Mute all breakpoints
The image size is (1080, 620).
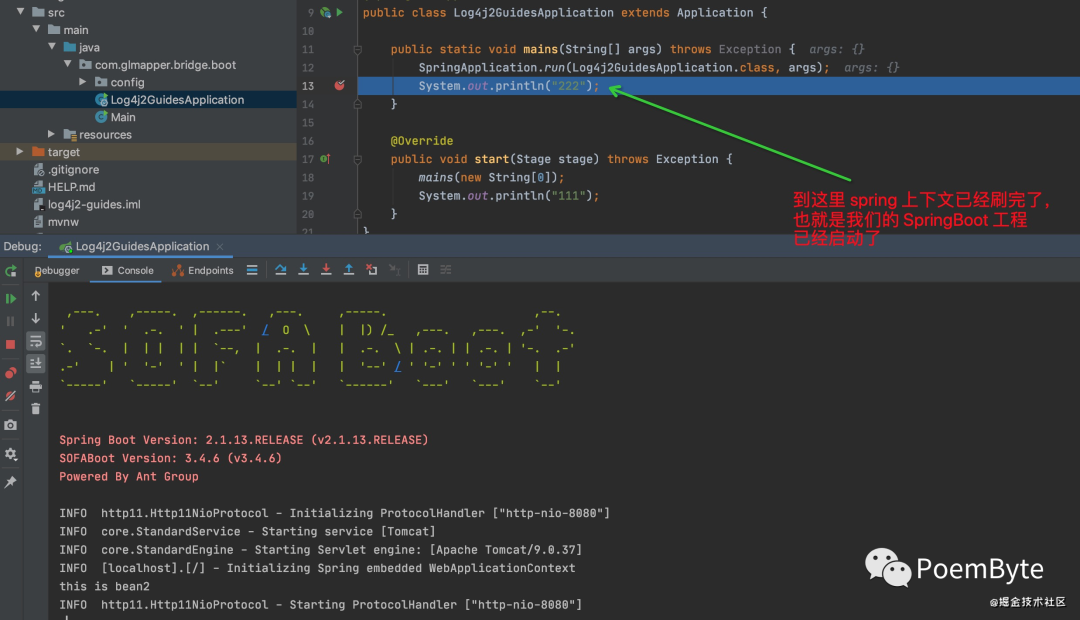tap(10, 396)
